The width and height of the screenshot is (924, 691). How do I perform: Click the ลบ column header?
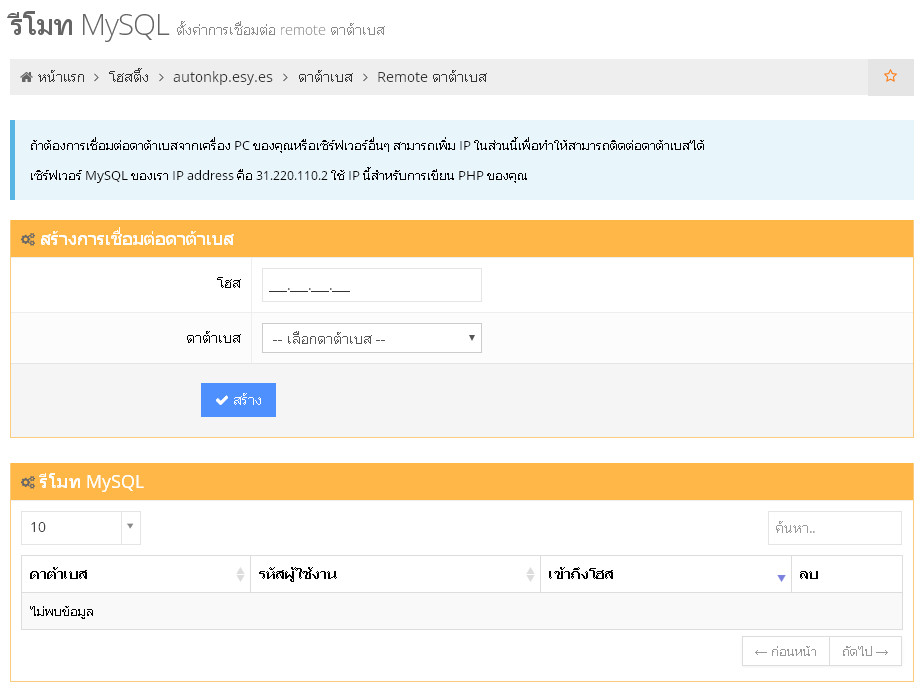(809, 575)
